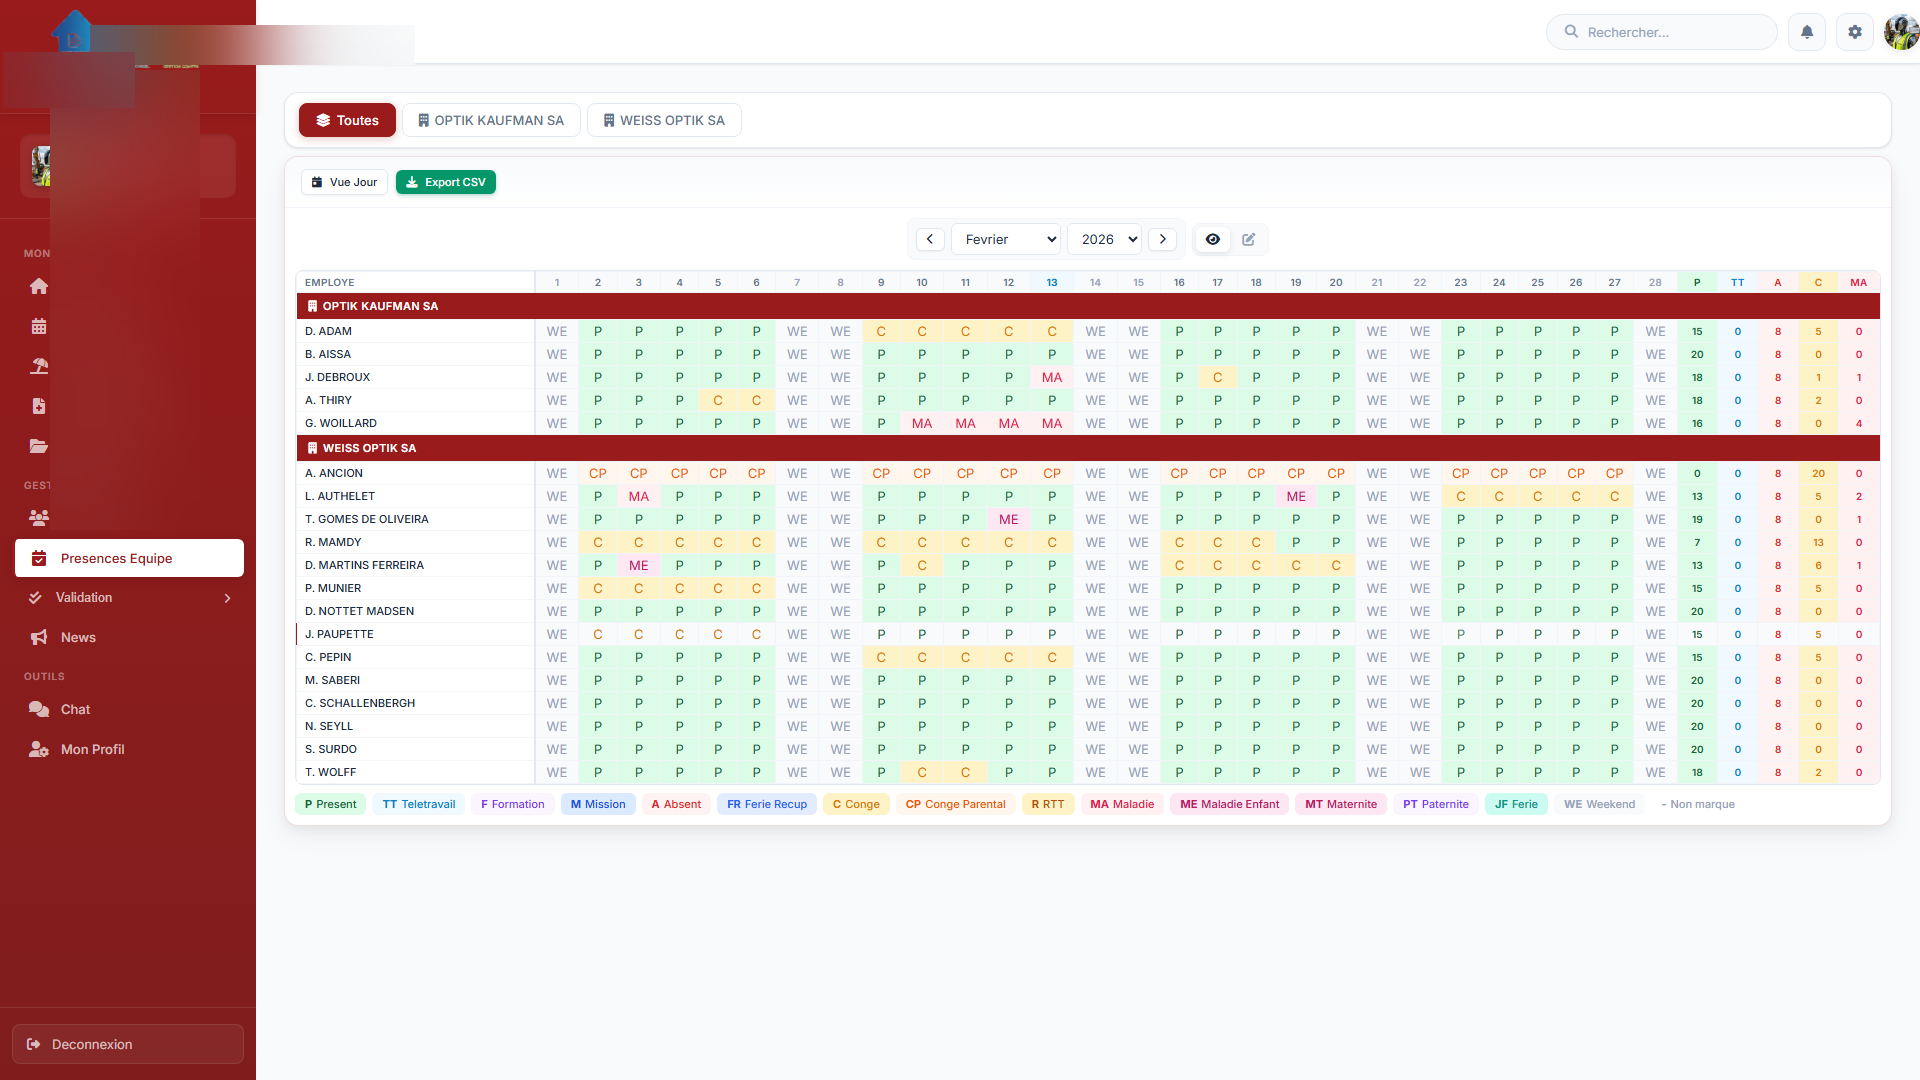
Task: Open the Fevrier month dropdown
Action: pyautogui.click(x=1006, y=239)
